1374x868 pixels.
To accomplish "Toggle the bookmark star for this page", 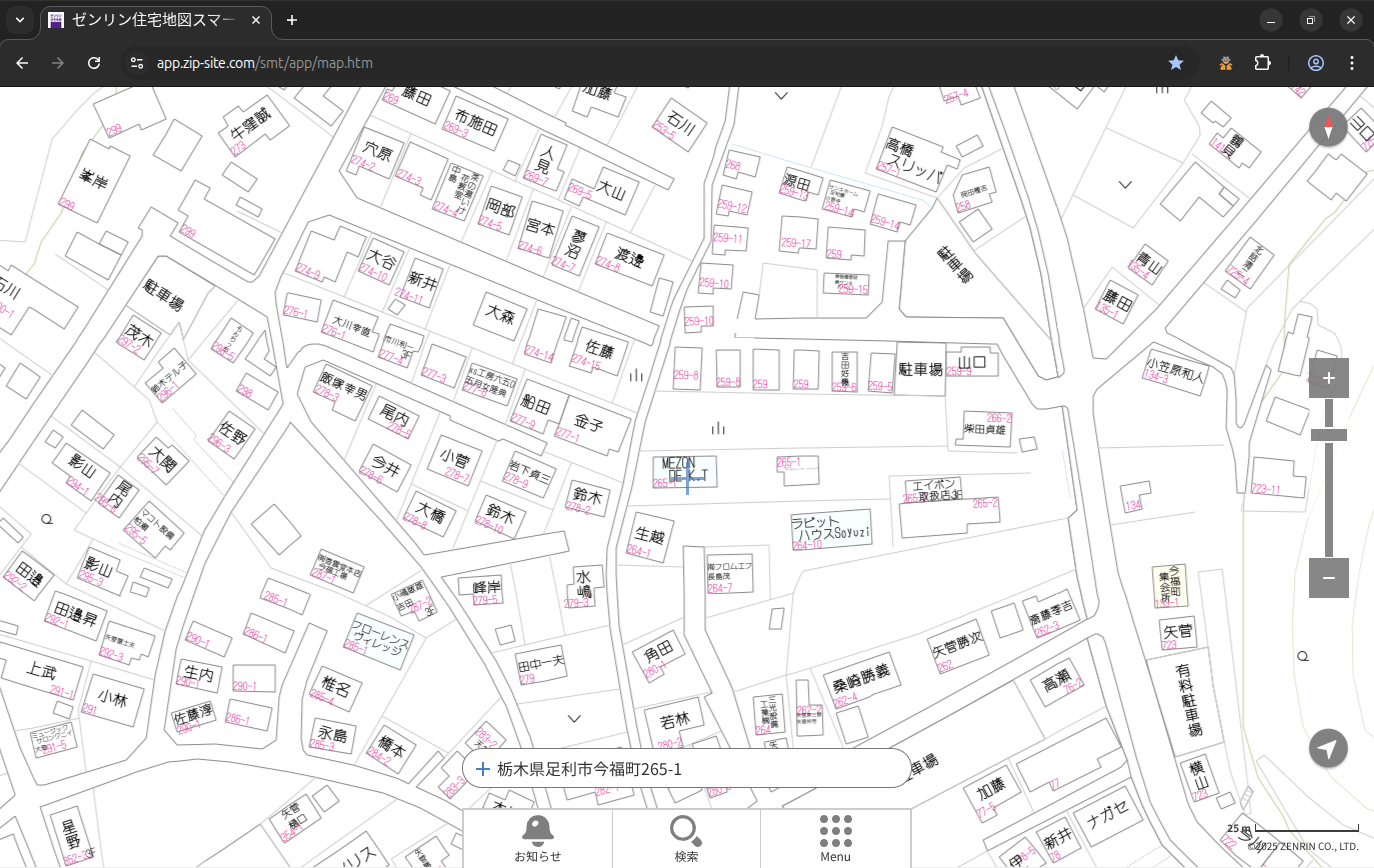I will pyautogui.click(x=1176, y=63).
